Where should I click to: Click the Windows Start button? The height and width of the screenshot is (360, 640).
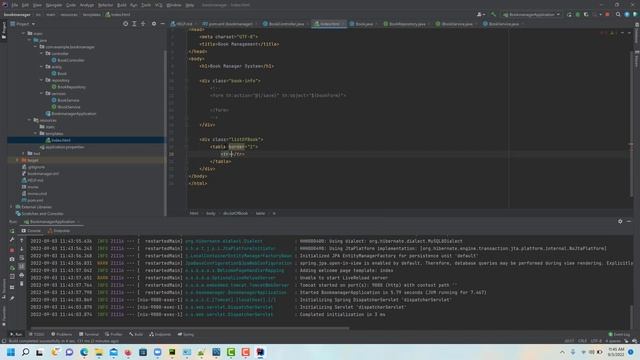[11, 352]
